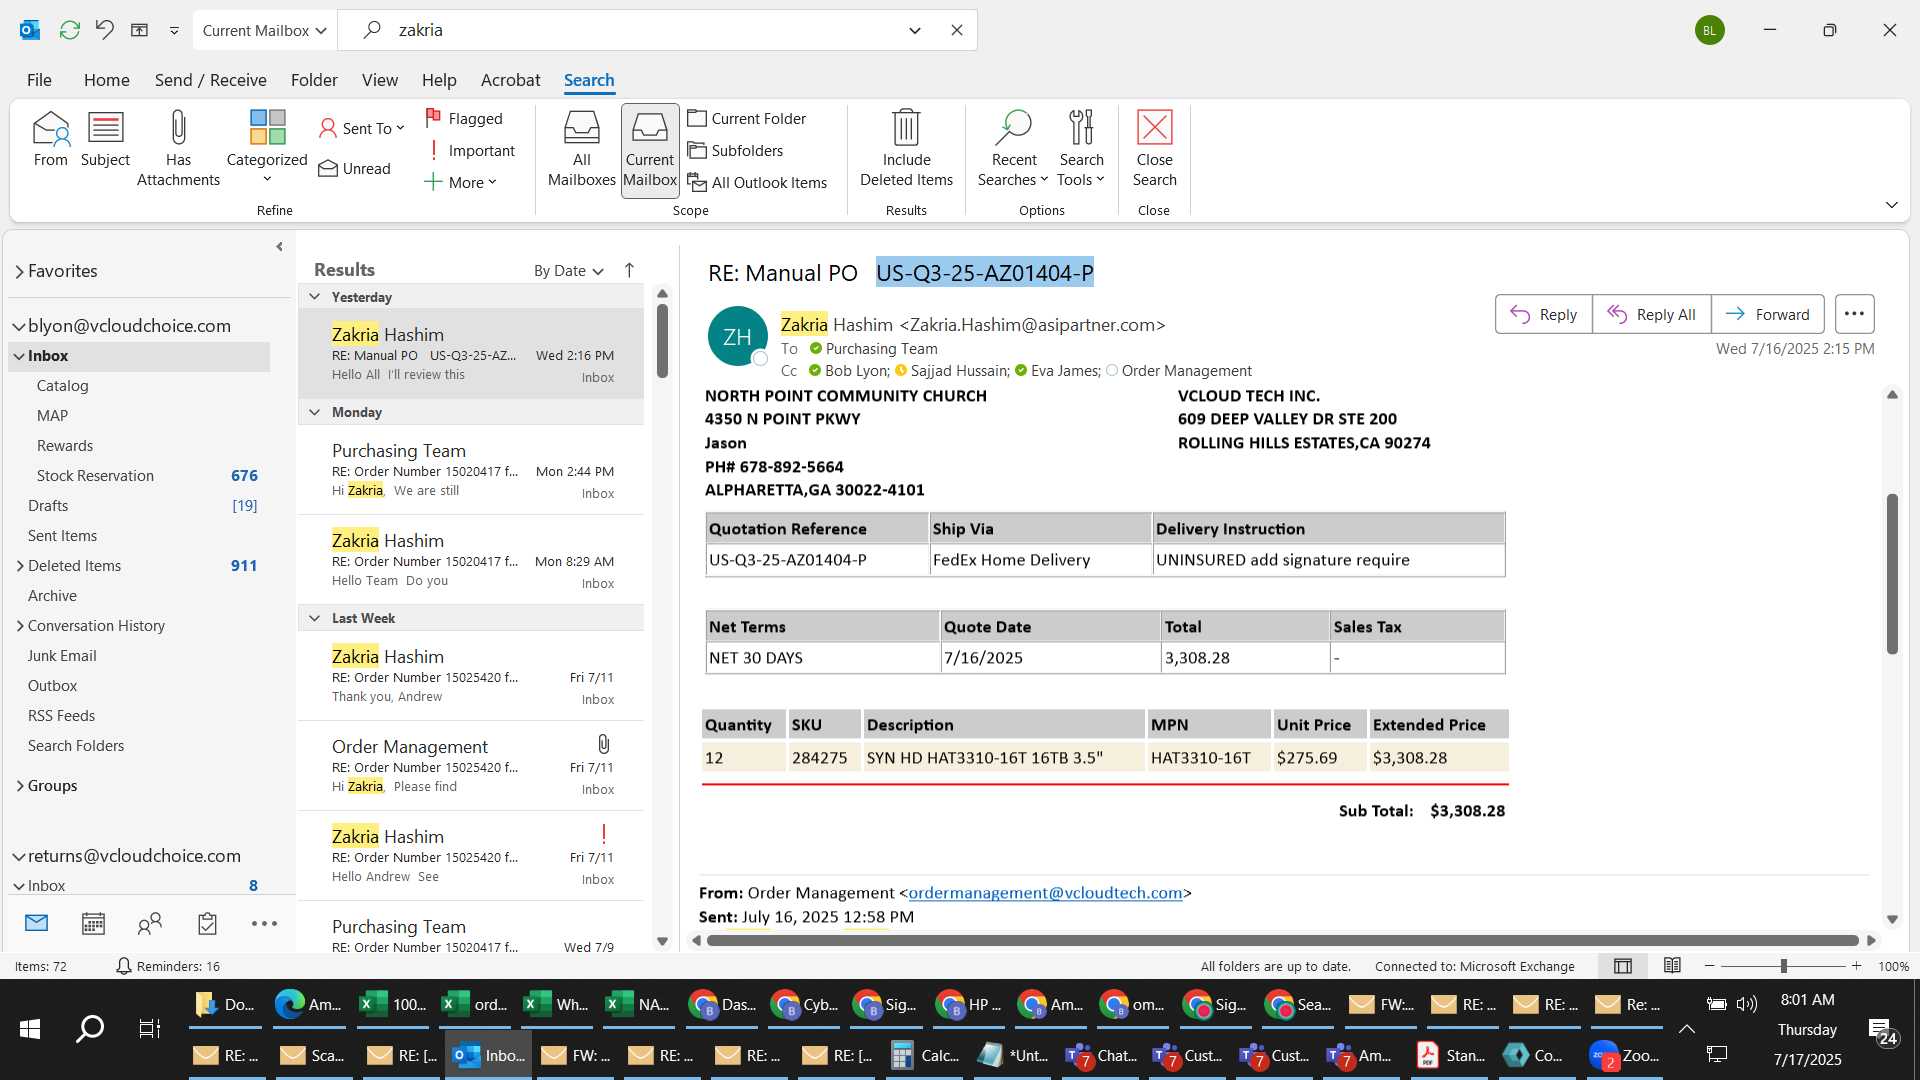The image size is (1920, 1080).
Task: Open the Categorized filter
Action: coord(267,148)
